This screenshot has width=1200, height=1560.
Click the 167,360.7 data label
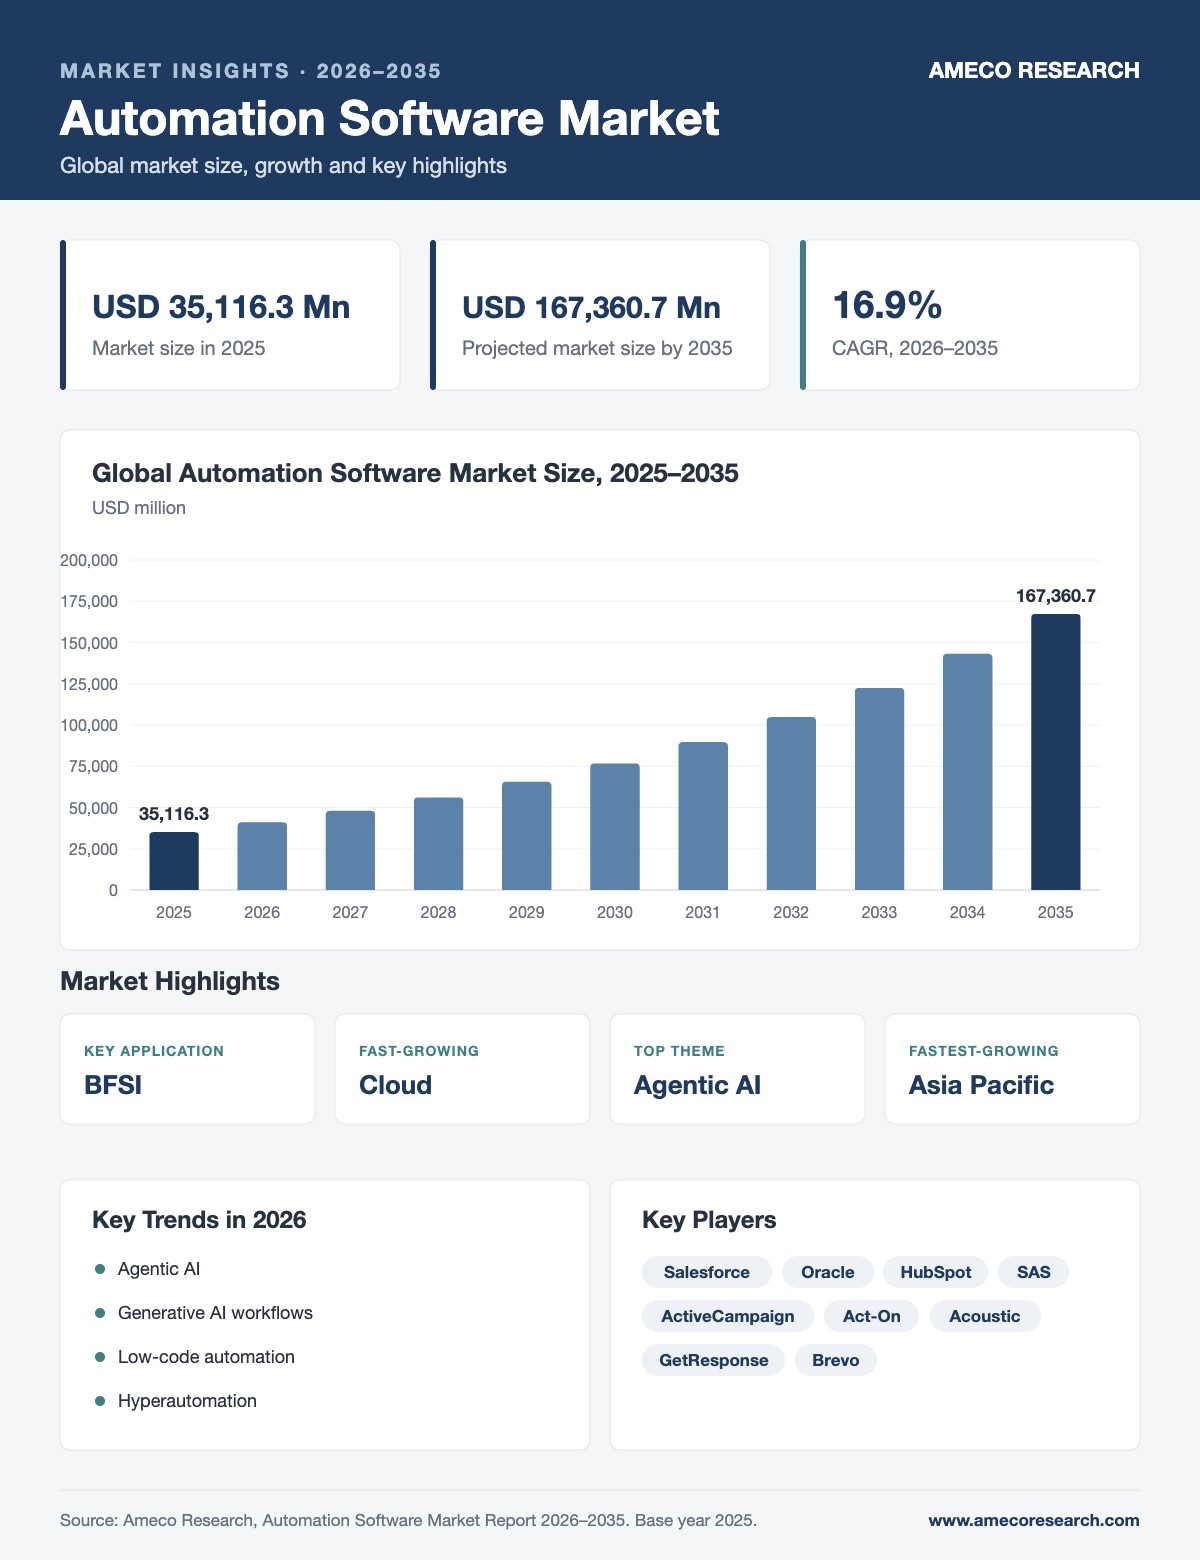tap(1056, 596)
